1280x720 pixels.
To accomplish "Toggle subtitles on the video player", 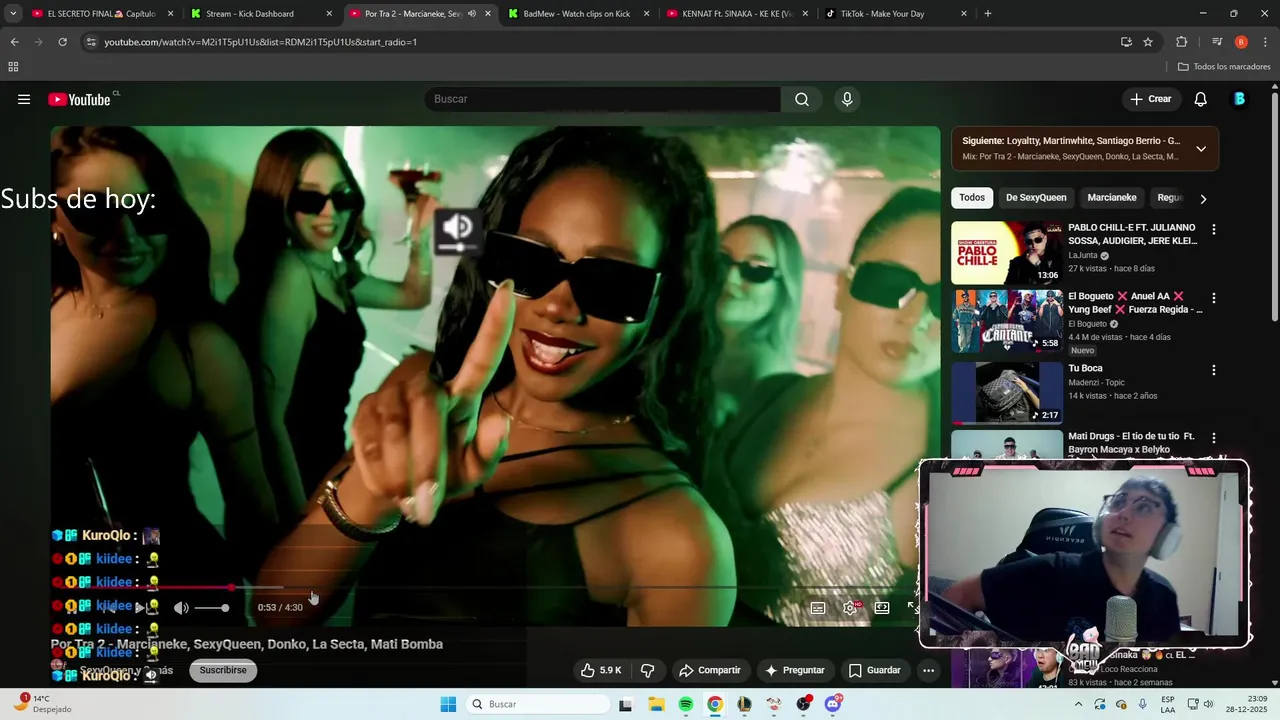I will point(818,607).
